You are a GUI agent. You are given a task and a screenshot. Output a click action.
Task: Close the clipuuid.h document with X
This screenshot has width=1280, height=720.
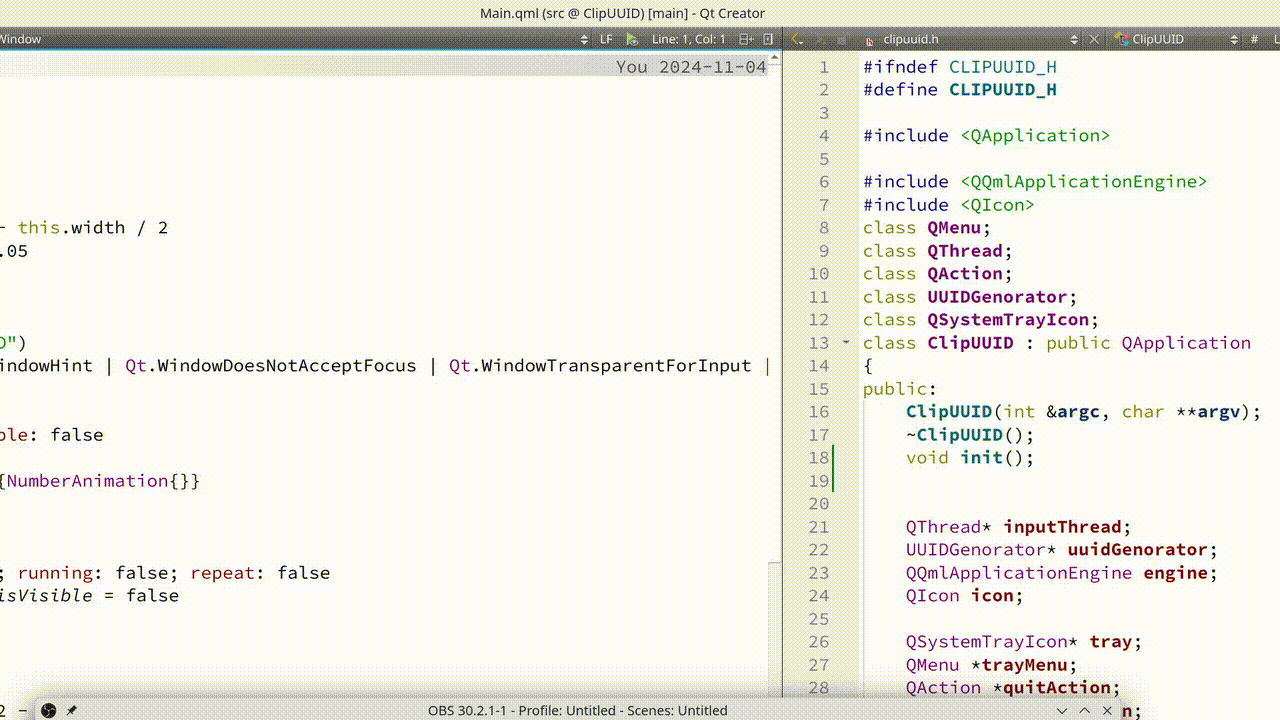pos(1094,39)
